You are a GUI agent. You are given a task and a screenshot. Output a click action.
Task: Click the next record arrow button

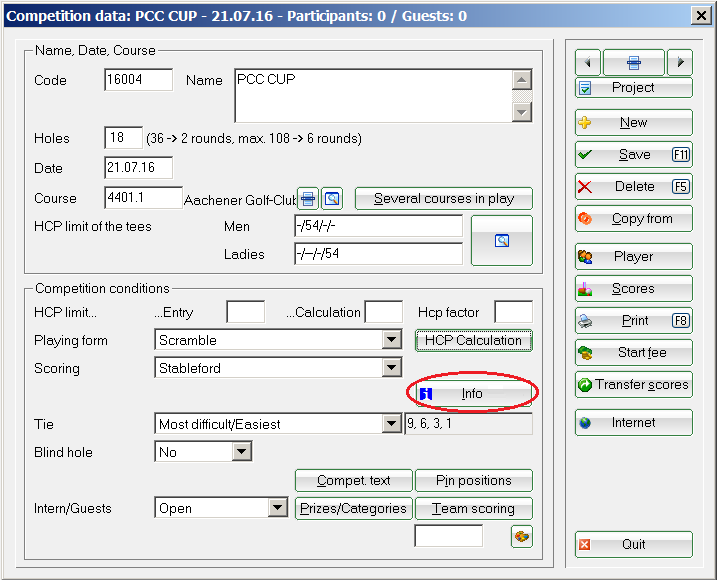(680, 62)
